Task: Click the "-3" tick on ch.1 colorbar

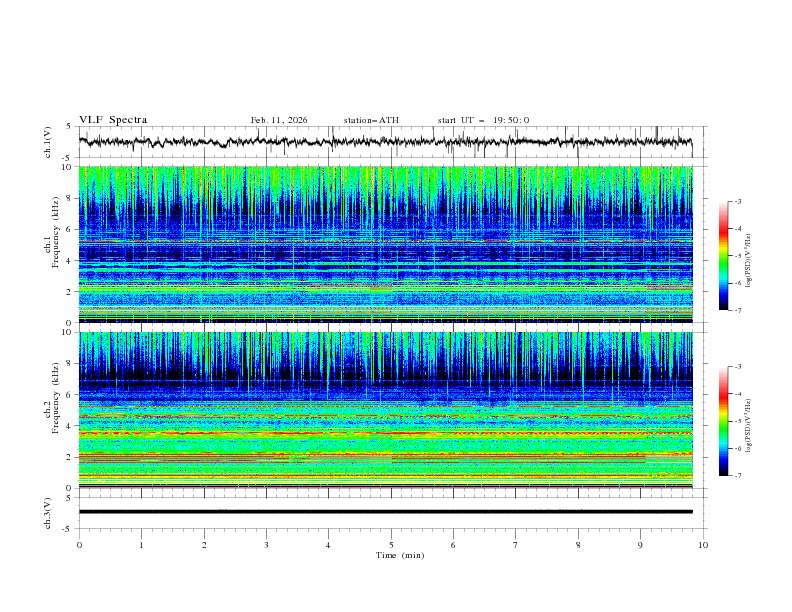Action: pos(737,201)
